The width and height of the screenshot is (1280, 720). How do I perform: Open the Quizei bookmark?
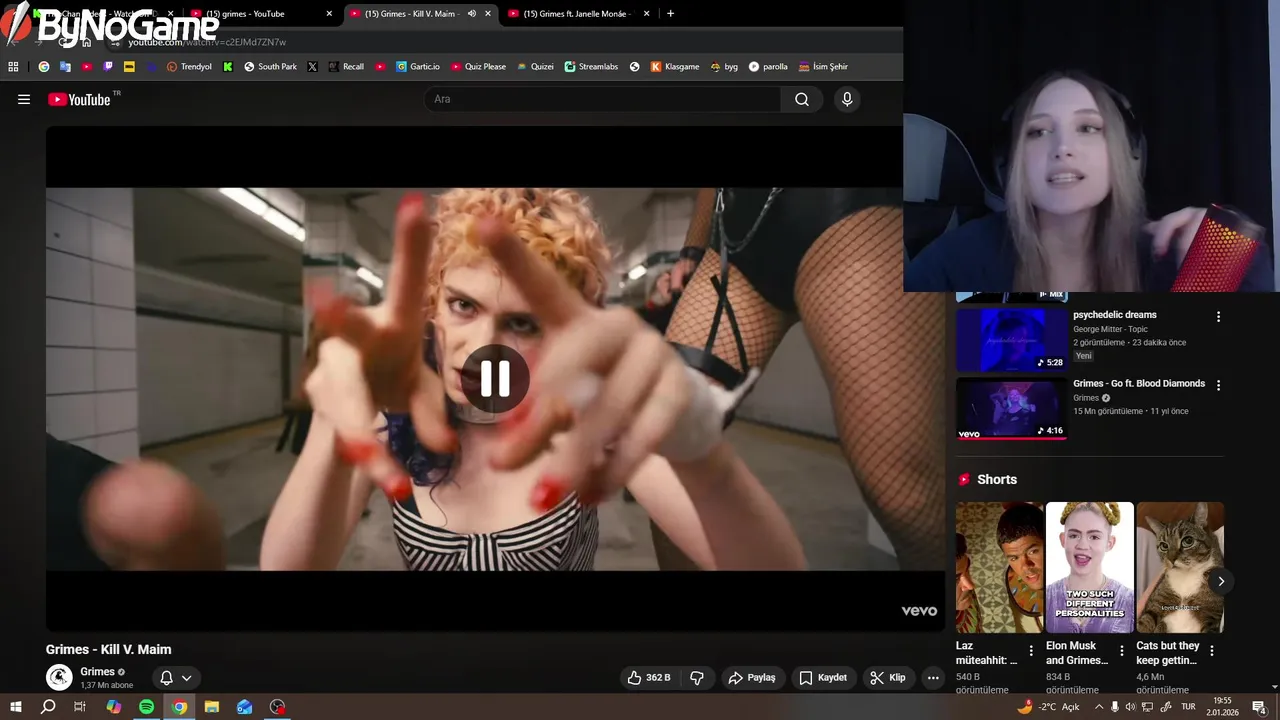coord(535,67)
